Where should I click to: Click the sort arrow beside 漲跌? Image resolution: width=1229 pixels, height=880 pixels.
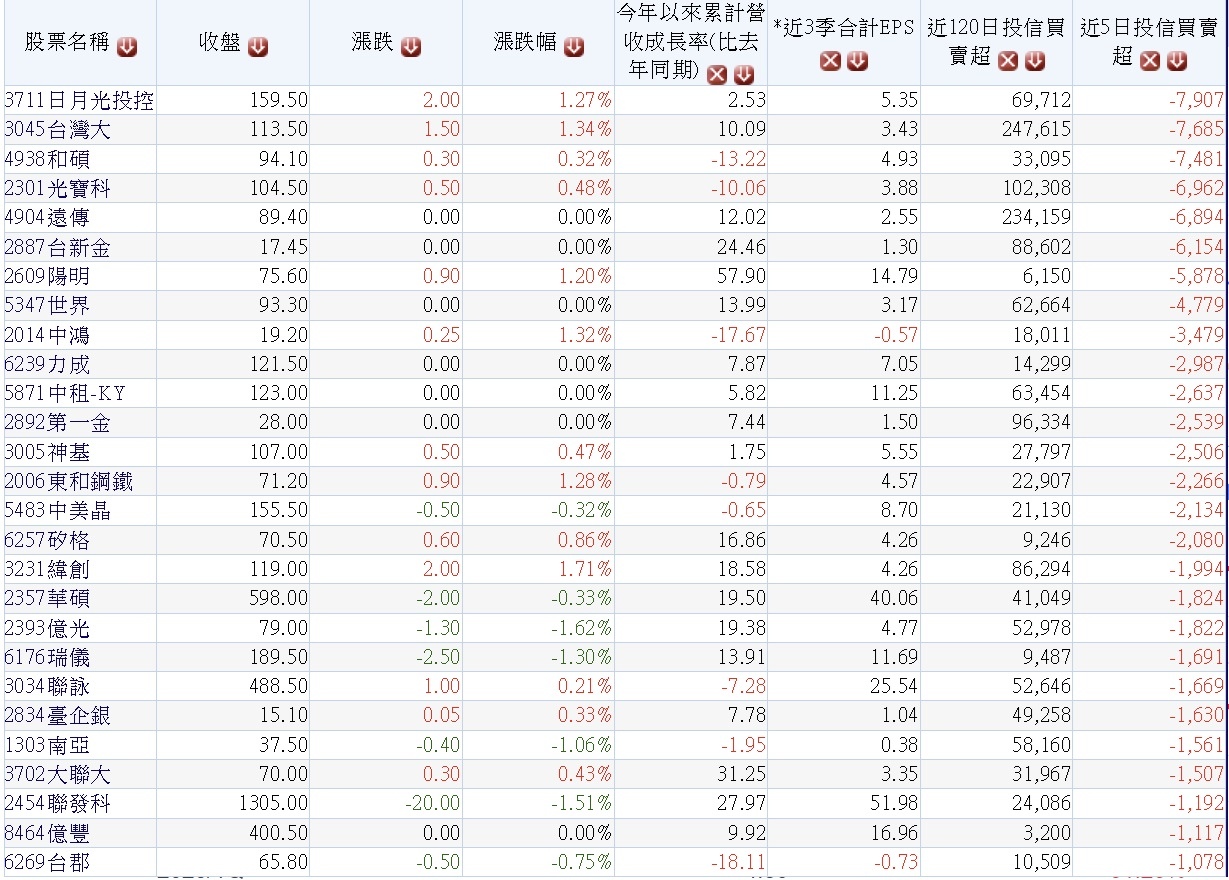click(411, 46)
